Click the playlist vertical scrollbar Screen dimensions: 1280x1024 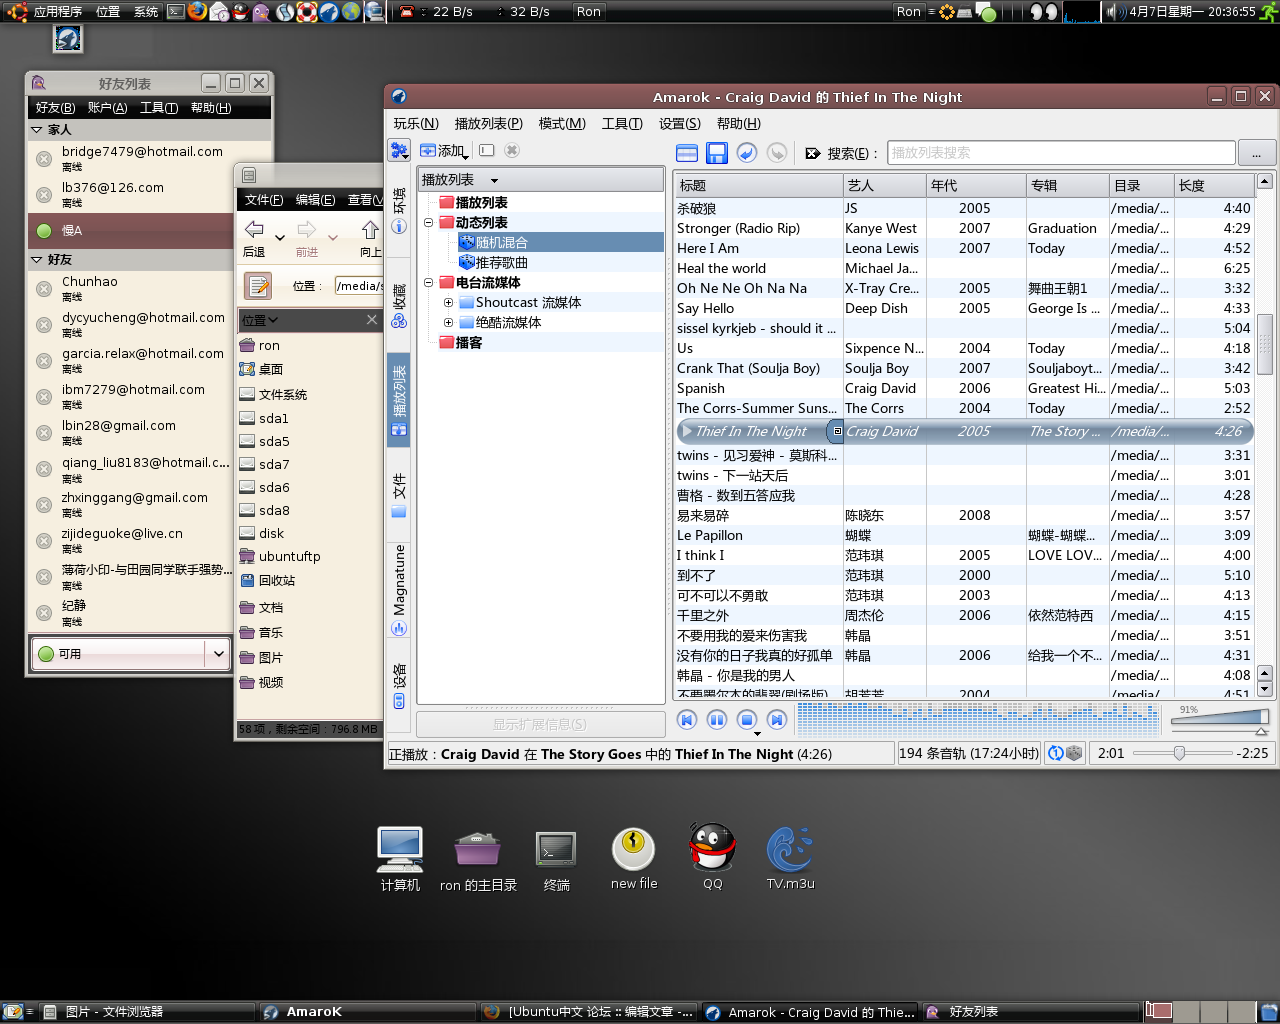point(1264,344)
